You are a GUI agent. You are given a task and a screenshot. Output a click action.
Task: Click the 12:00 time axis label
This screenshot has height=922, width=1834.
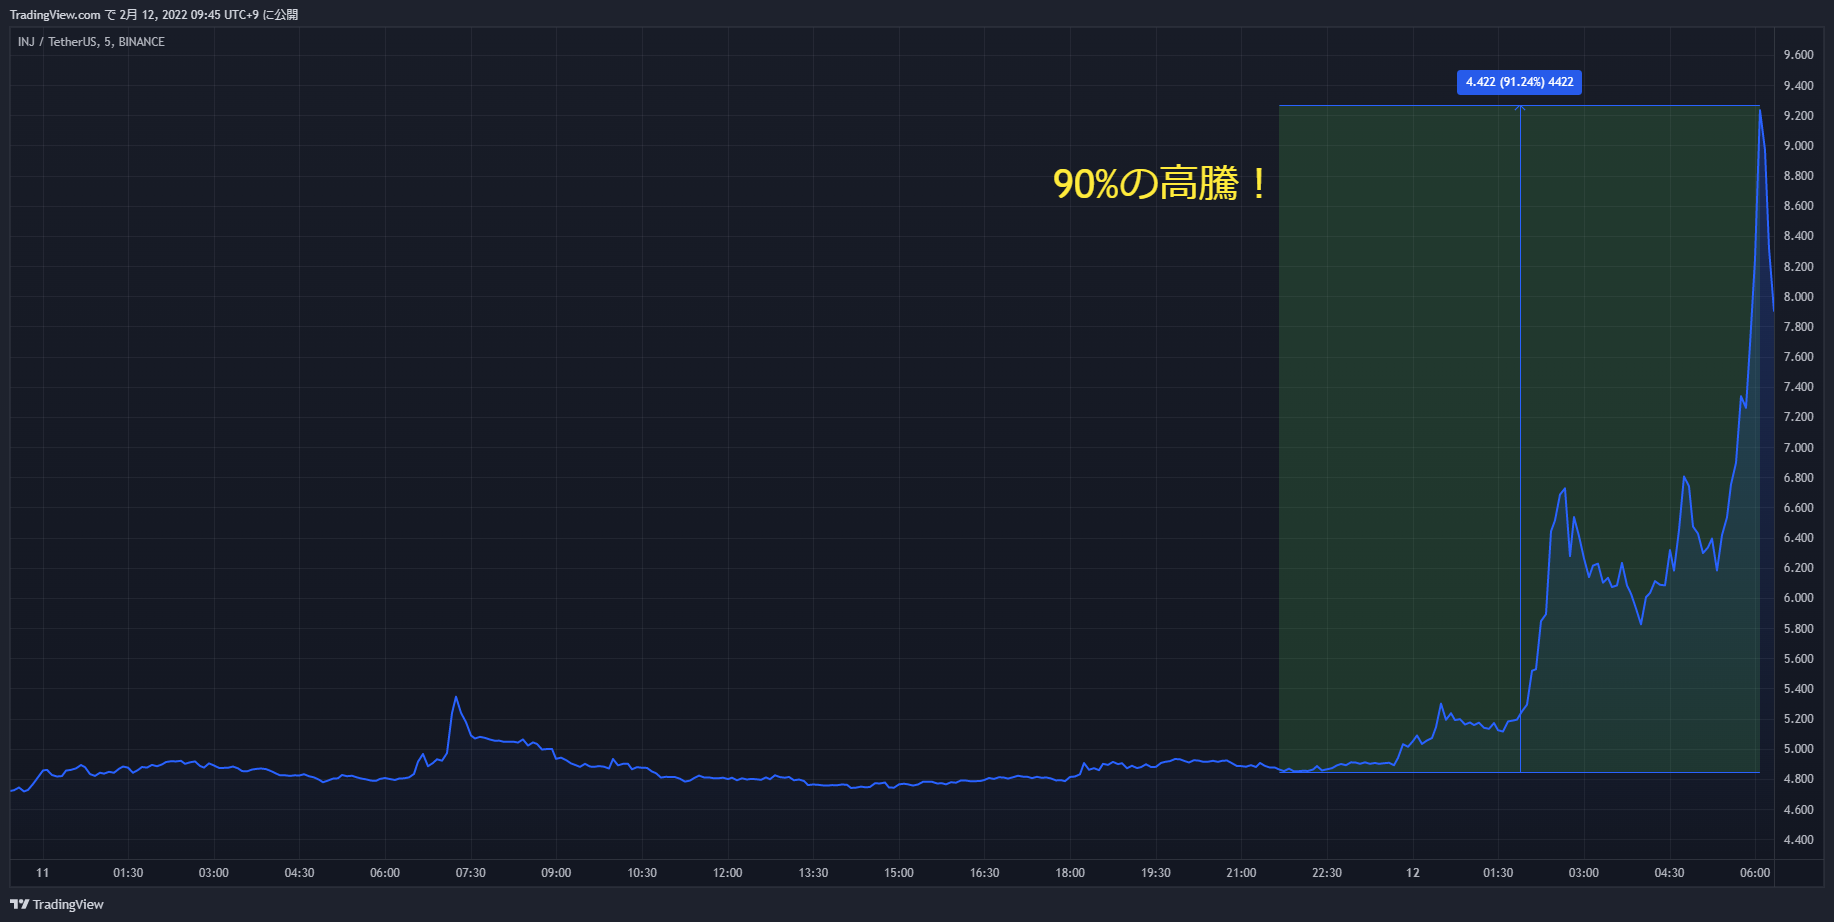[728, 873]
